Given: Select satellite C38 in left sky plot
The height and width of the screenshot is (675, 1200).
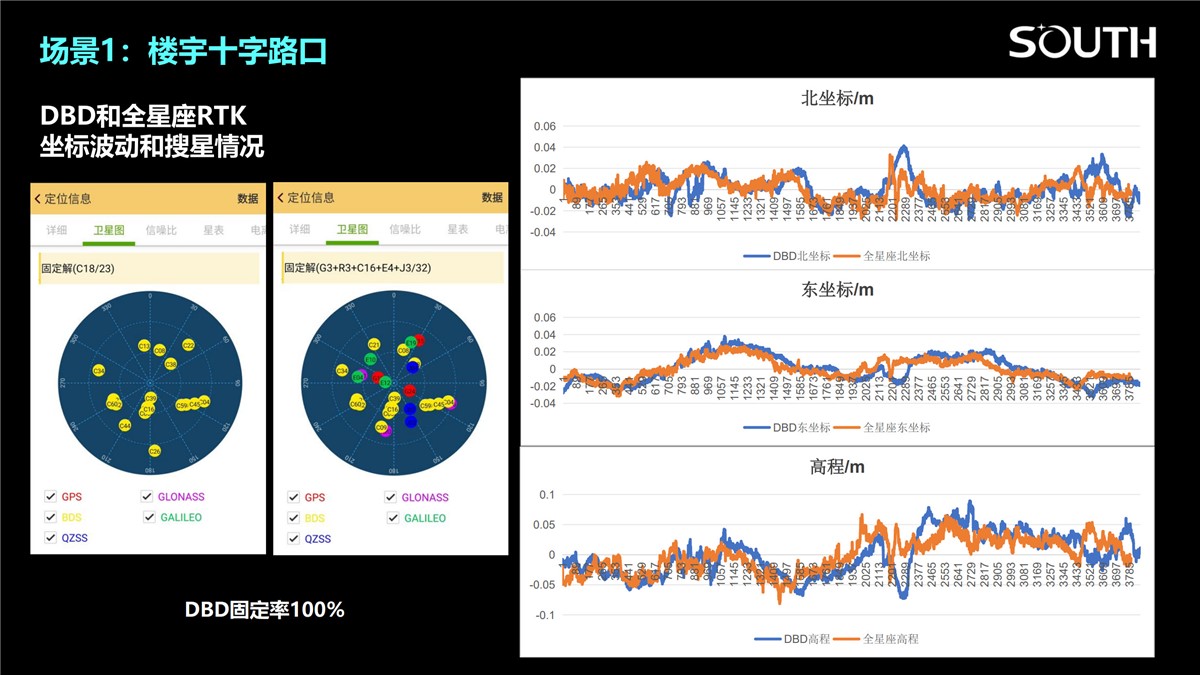Looking at the screenshot, I should tap(171, 364).
